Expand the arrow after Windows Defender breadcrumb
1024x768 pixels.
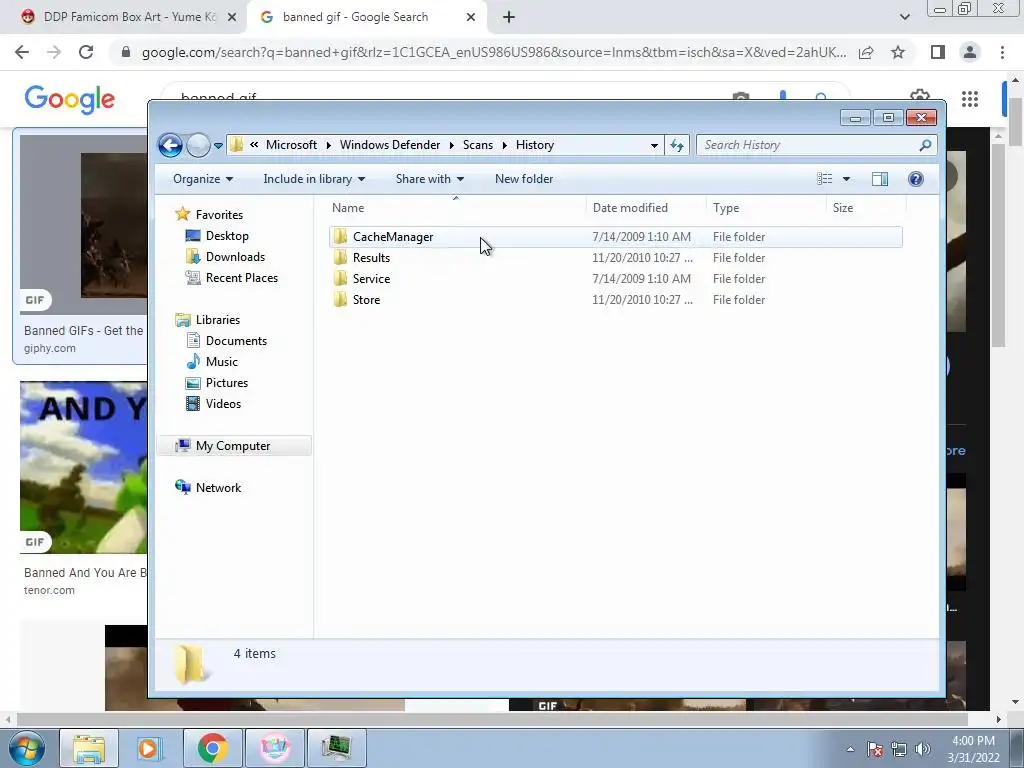451,145
